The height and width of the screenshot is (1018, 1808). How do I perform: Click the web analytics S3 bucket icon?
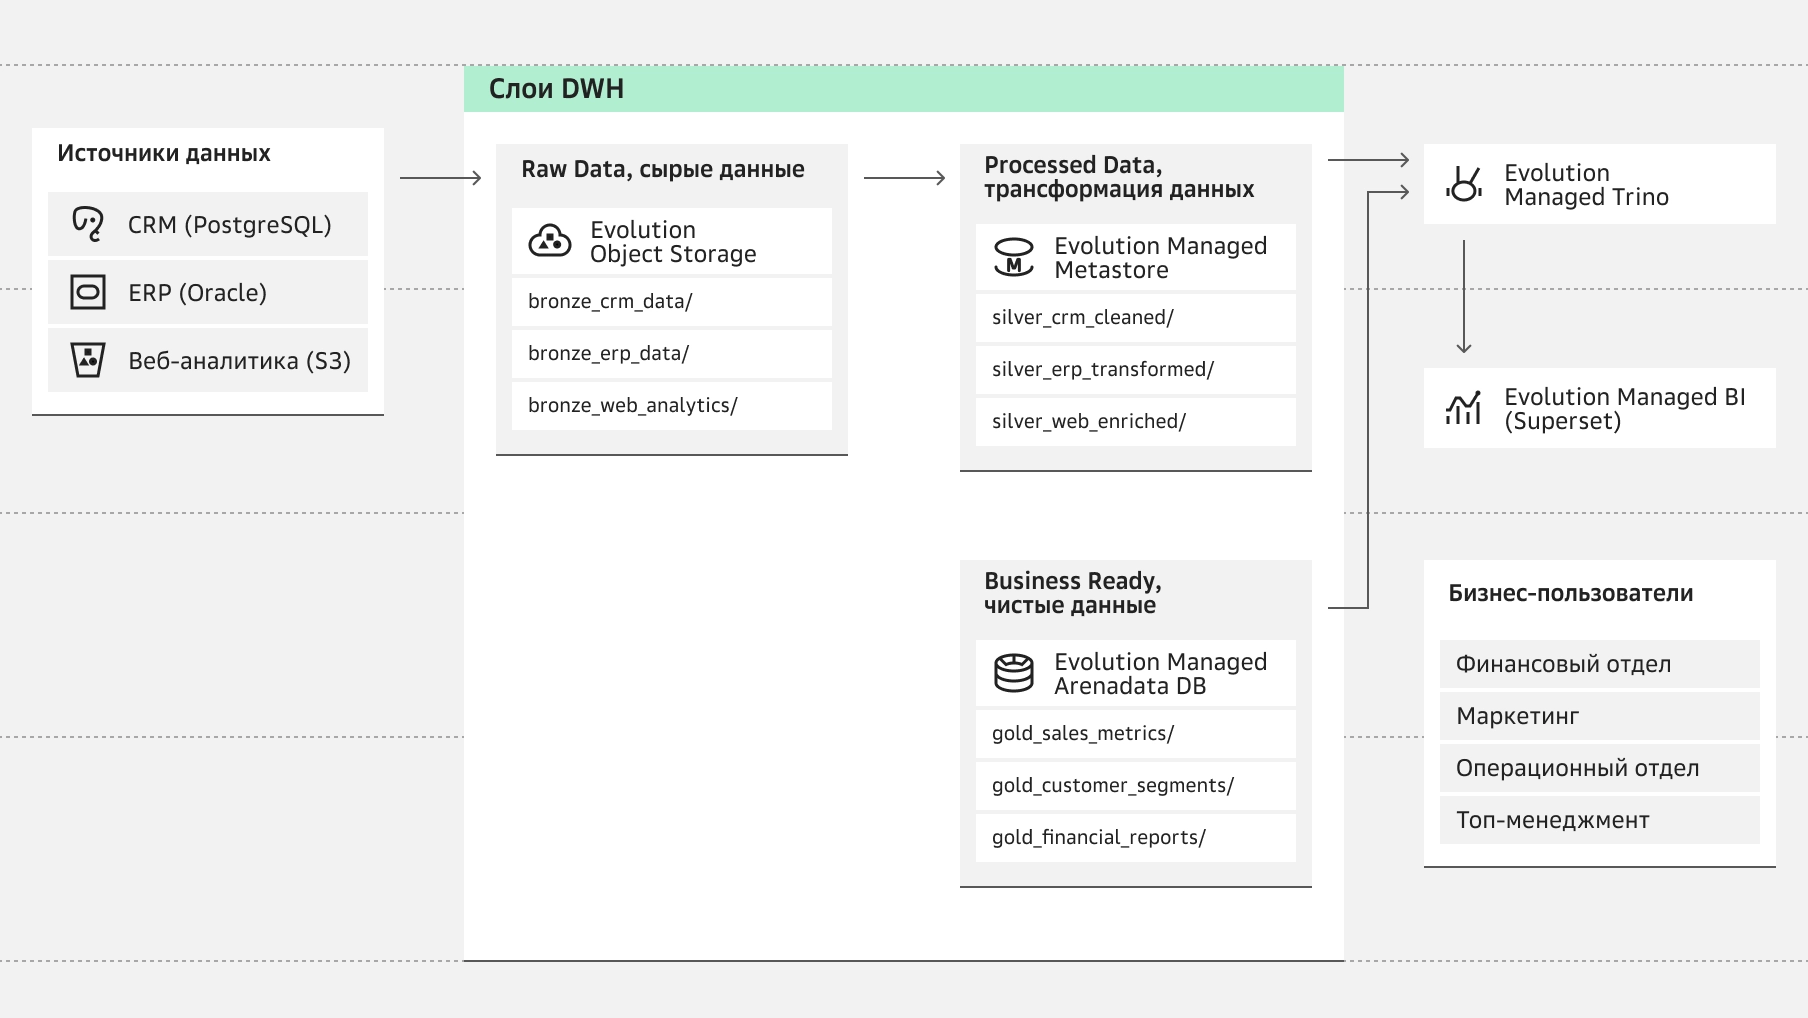pos(88,360)
